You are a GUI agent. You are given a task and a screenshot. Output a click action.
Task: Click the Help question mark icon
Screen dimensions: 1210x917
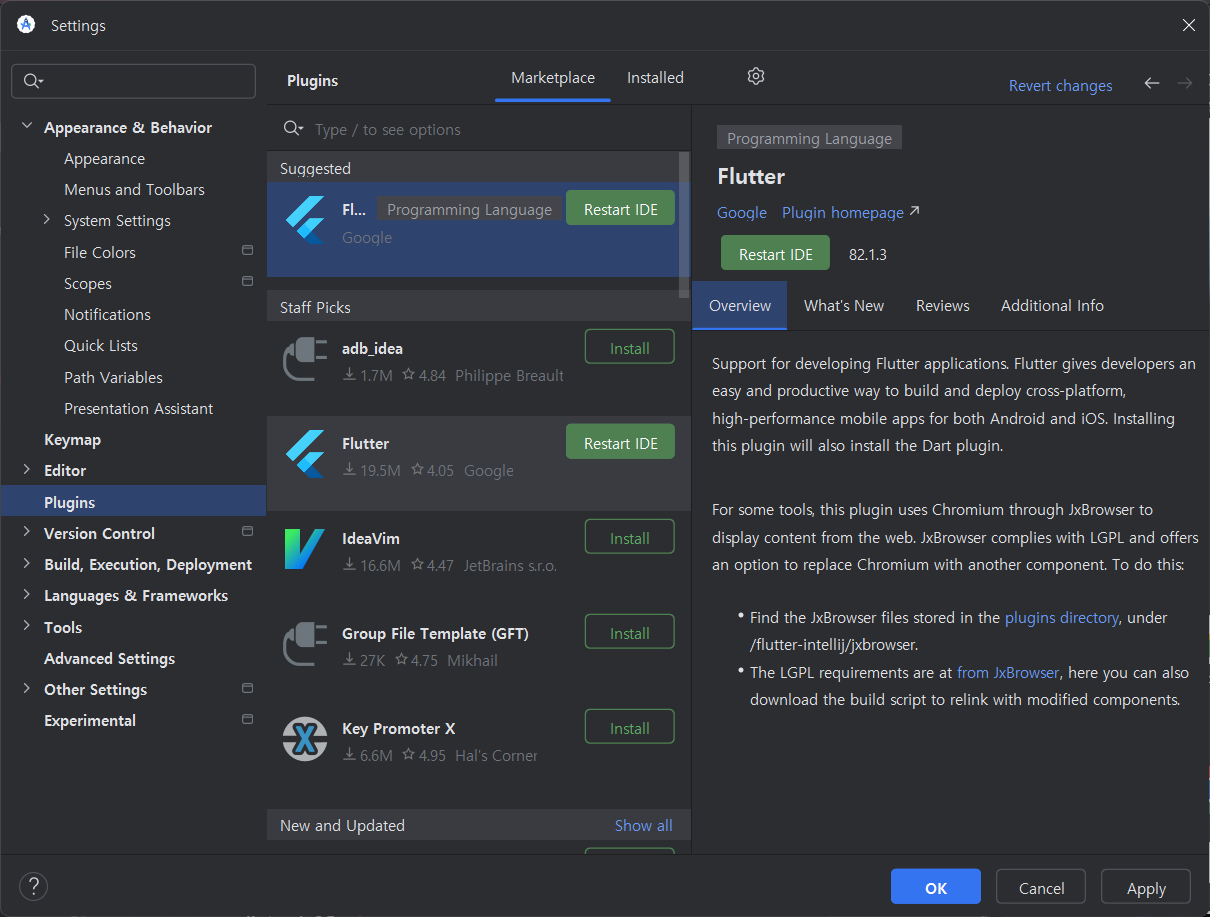[33, 886]
